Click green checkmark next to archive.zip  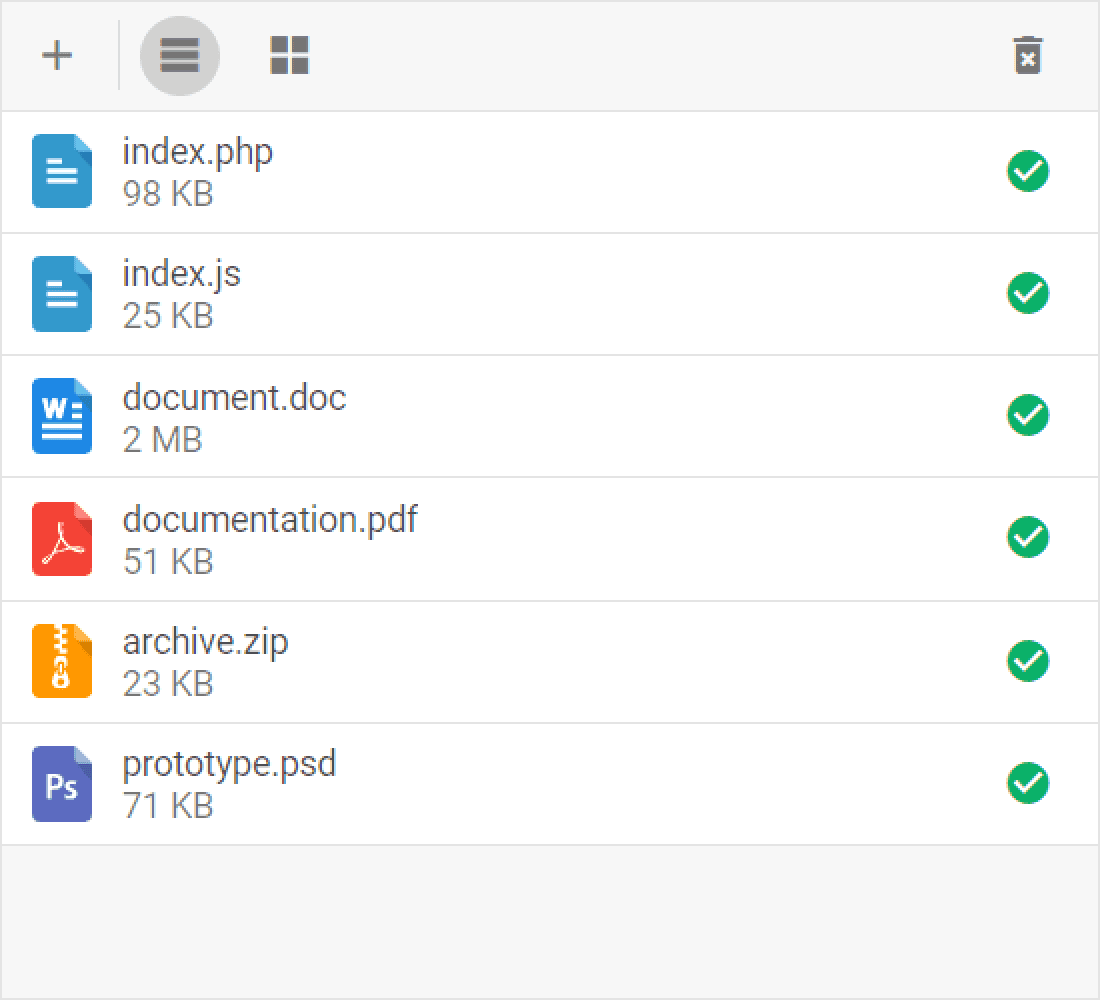[1028, 660]
